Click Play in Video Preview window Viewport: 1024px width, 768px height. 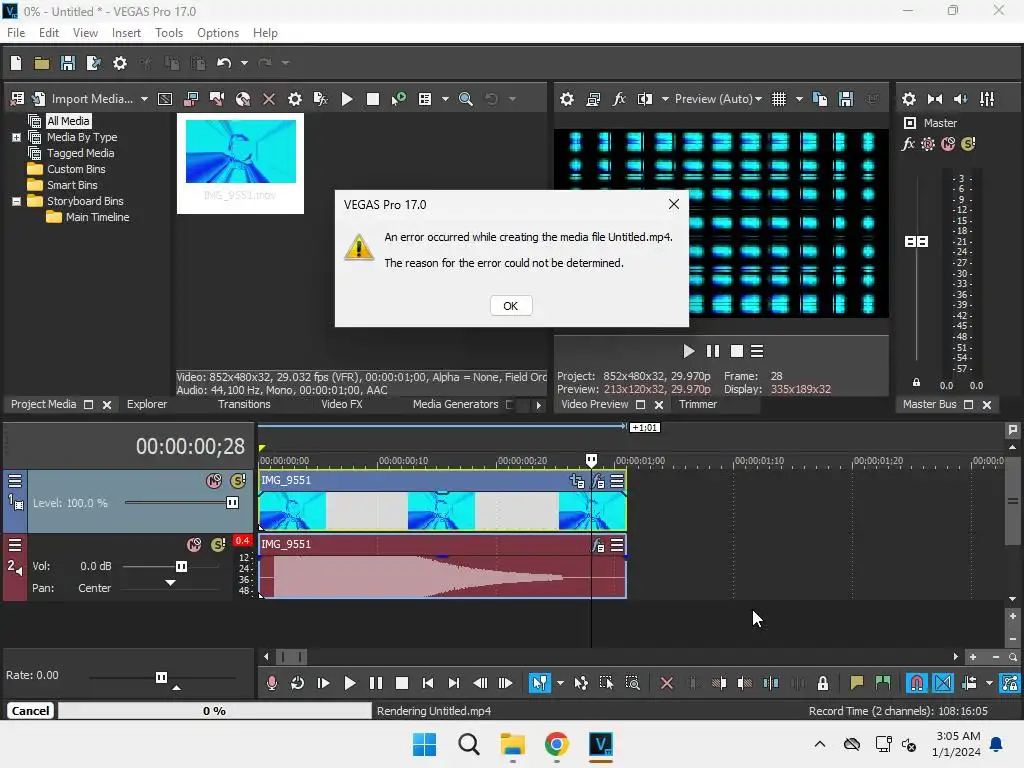pyautogui.click(x=688, y=351)
